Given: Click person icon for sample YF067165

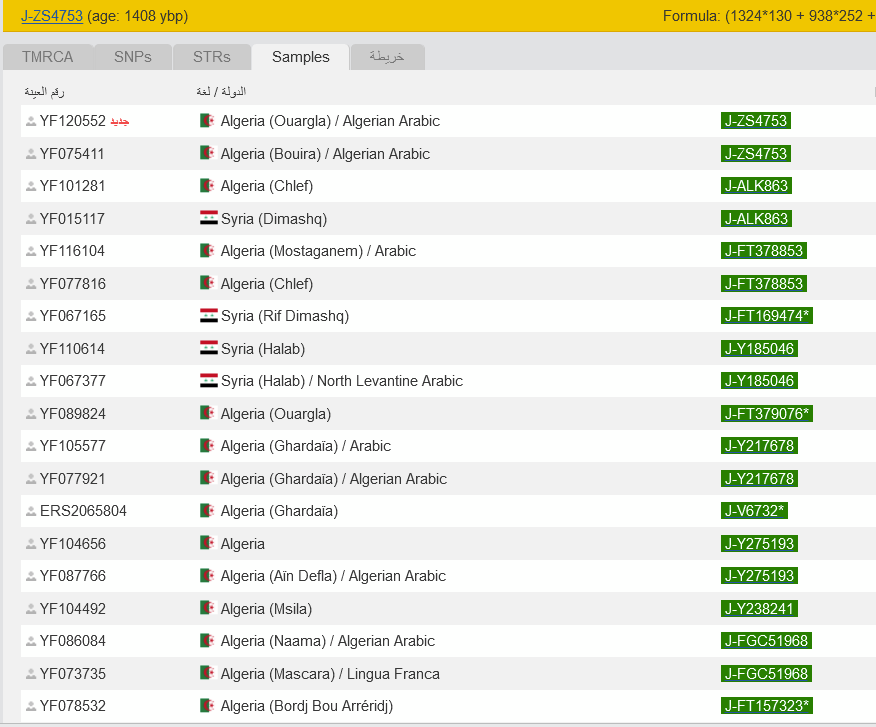Looking at the screenshot, I should click(x=31, y=316).
